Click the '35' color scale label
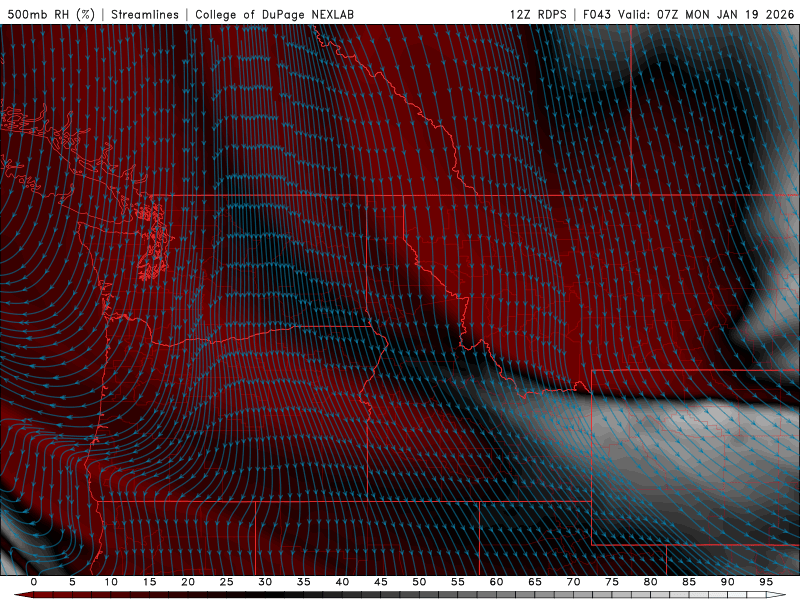The width and height of the screenshot is (800, 600). tap(304, 582)
